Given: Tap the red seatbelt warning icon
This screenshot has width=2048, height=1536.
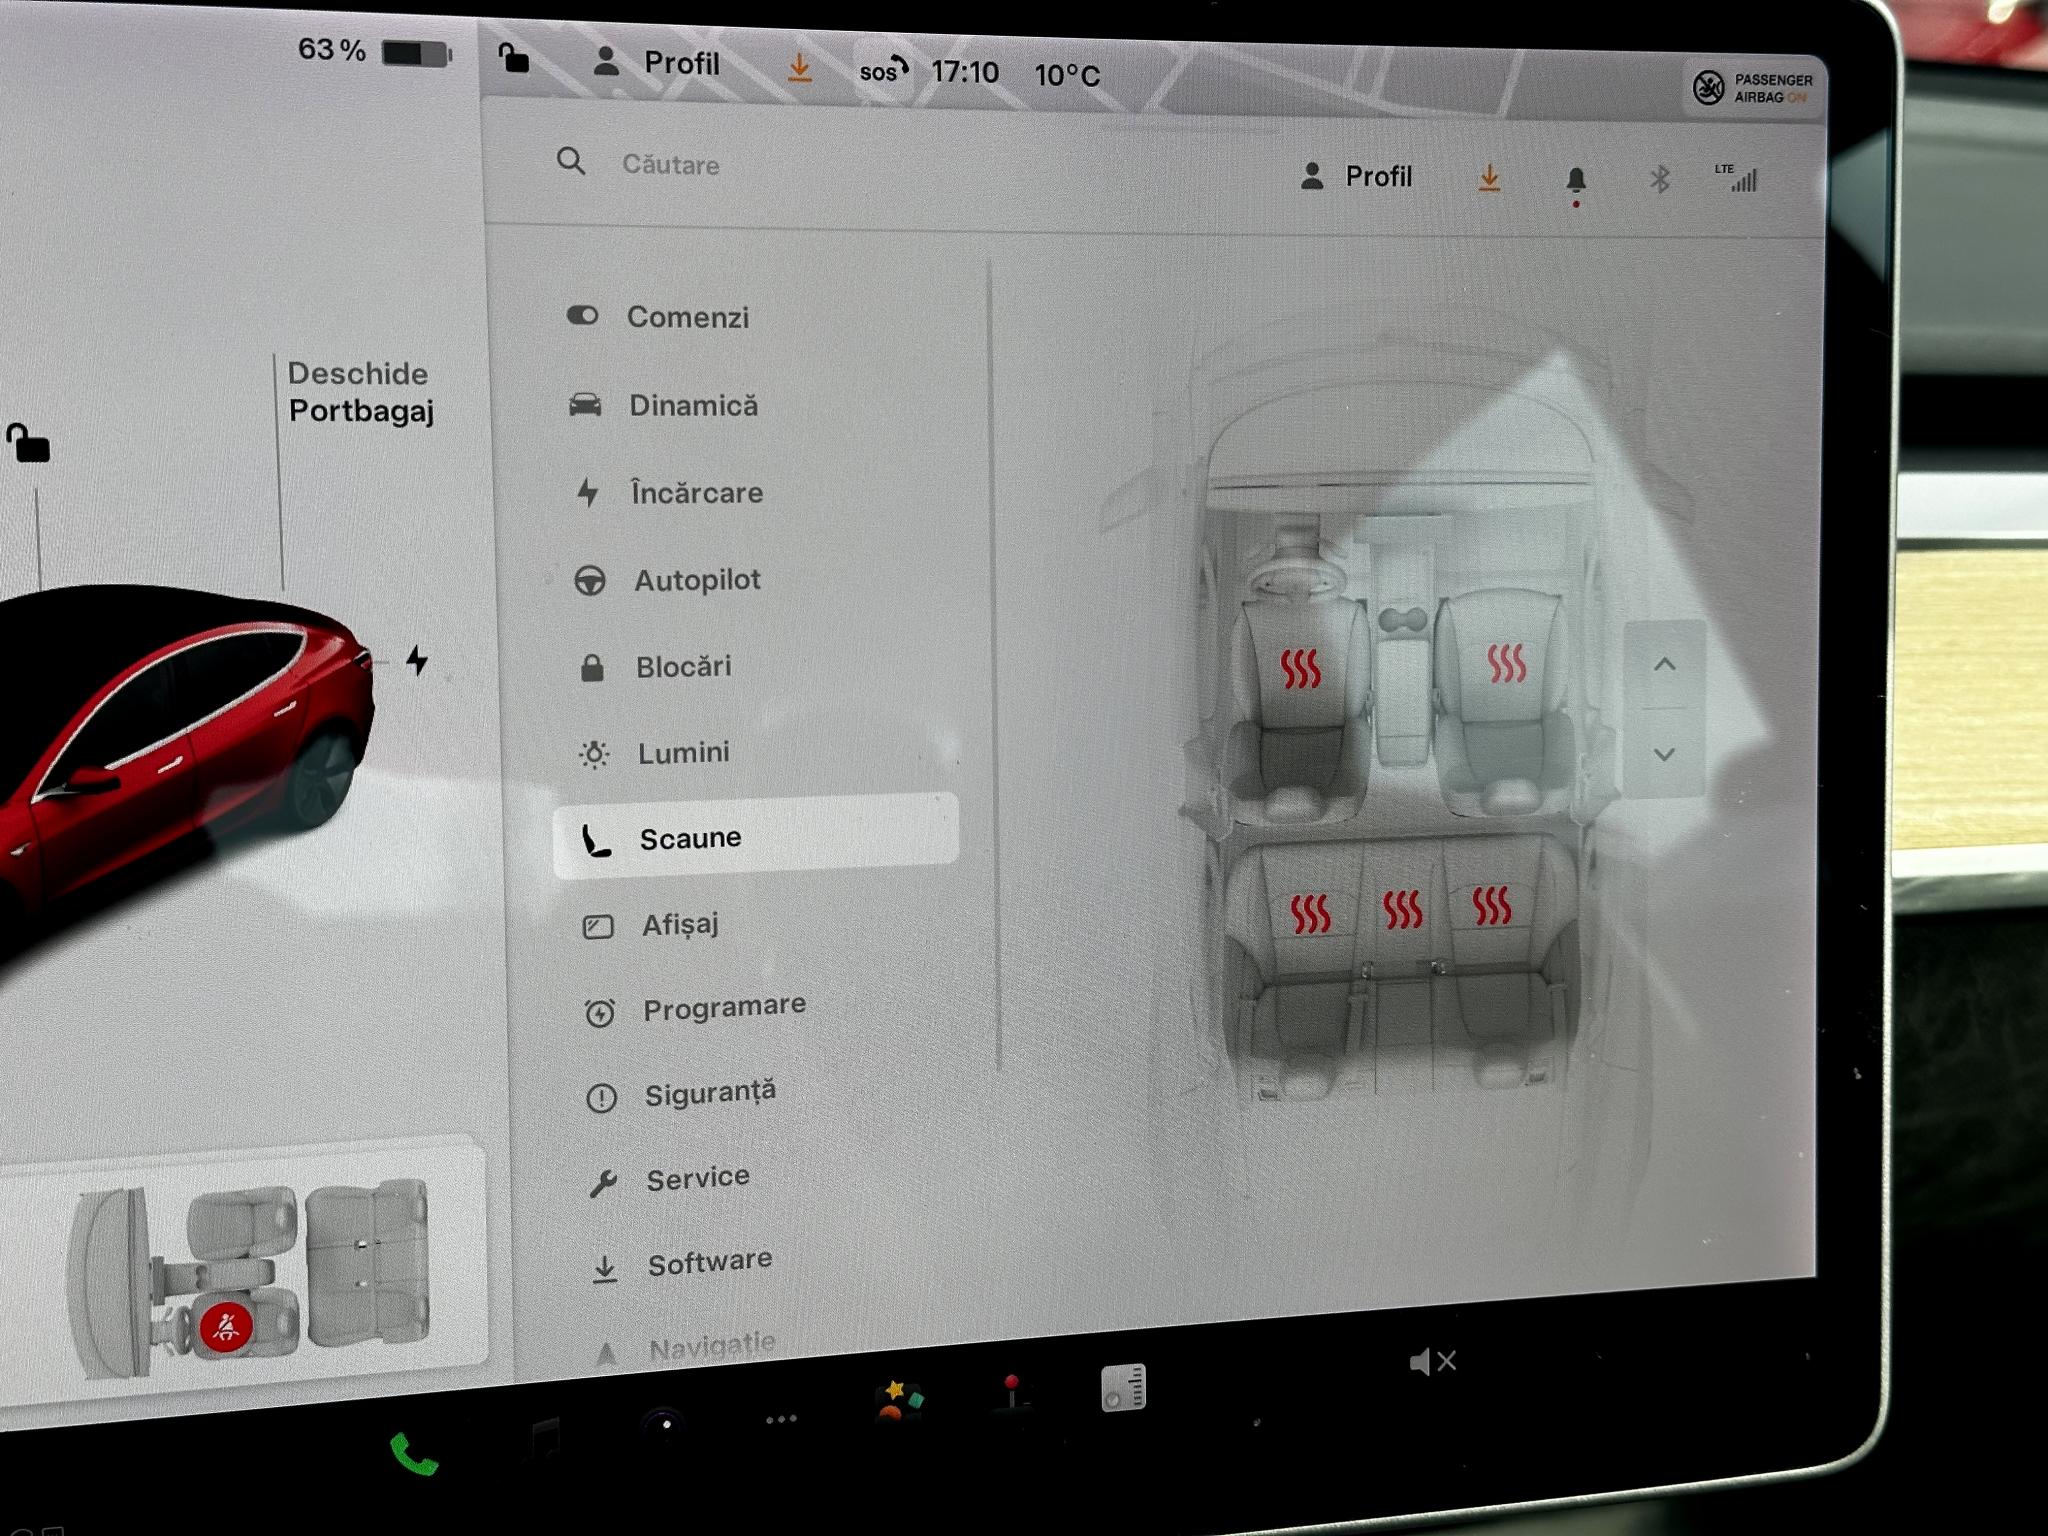Looking at the screenshot, I should click(226, 1328).
